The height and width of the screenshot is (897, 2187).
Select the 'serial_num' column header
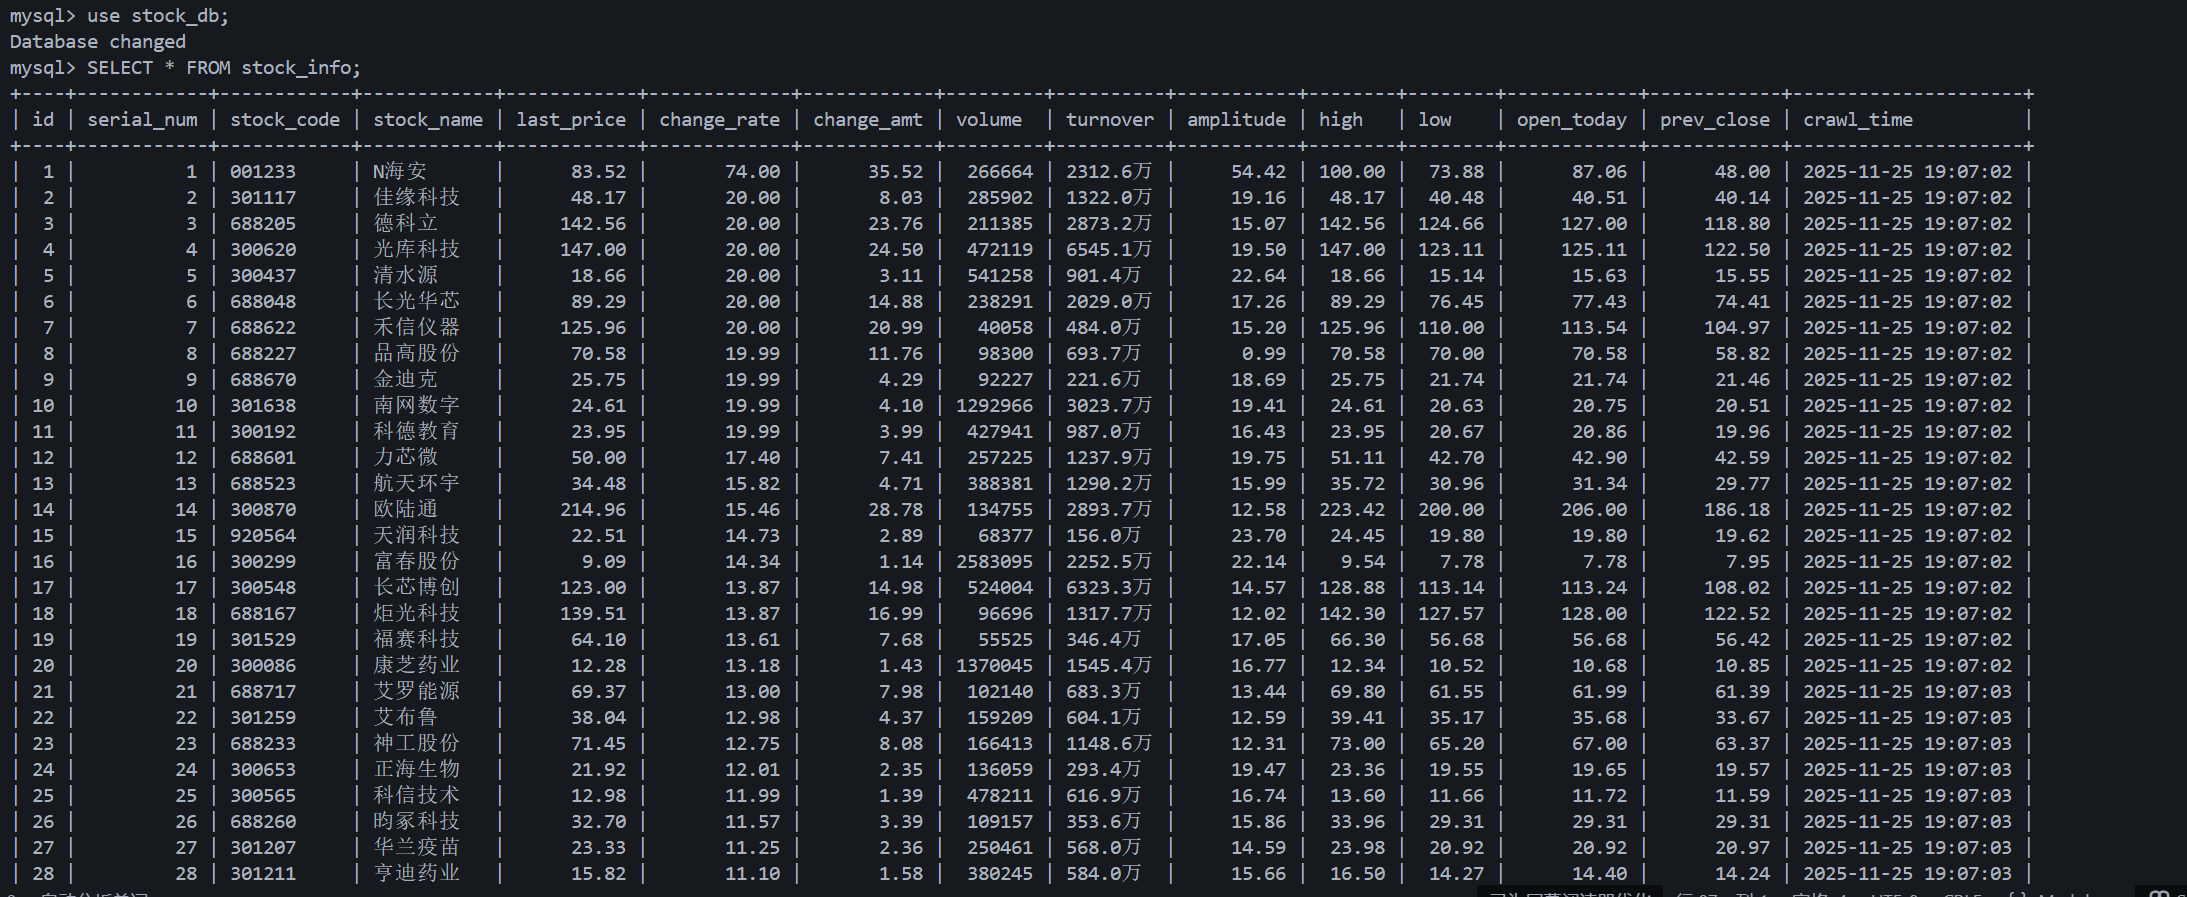(x=142, y=120)
